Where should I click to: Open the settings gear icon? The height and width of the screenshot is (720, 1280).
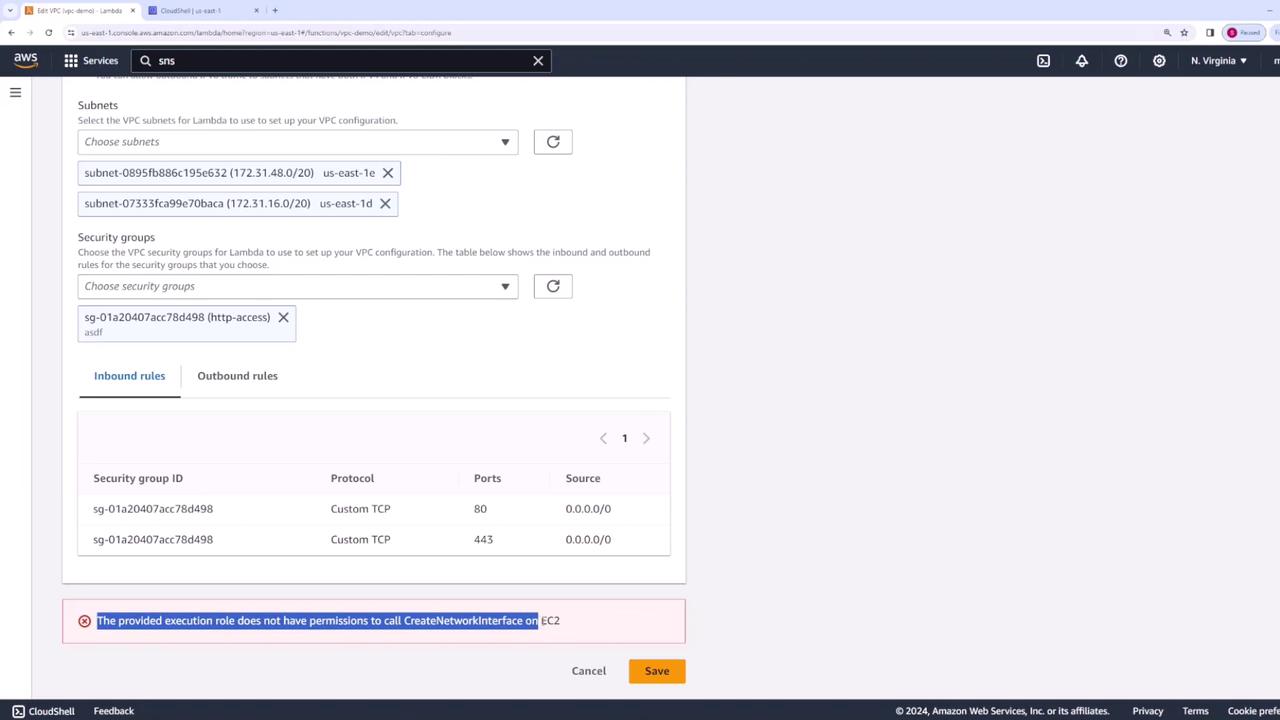tap(1159, 61)
